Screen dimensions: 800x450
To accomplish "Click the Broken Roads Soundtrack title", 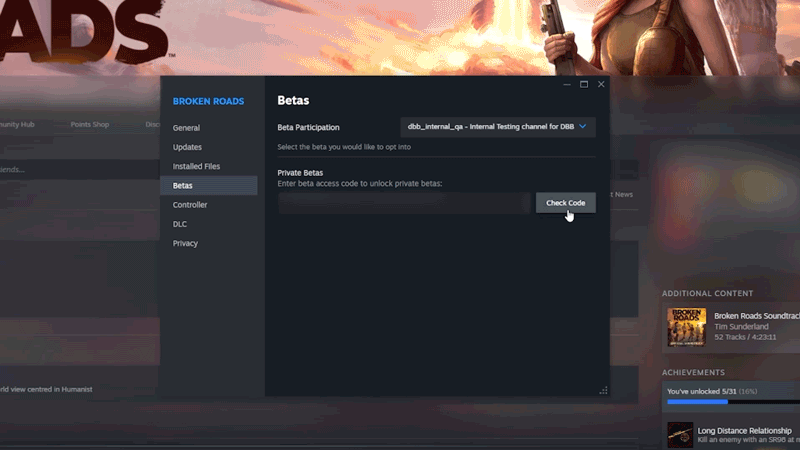I will tap(757, 316).
